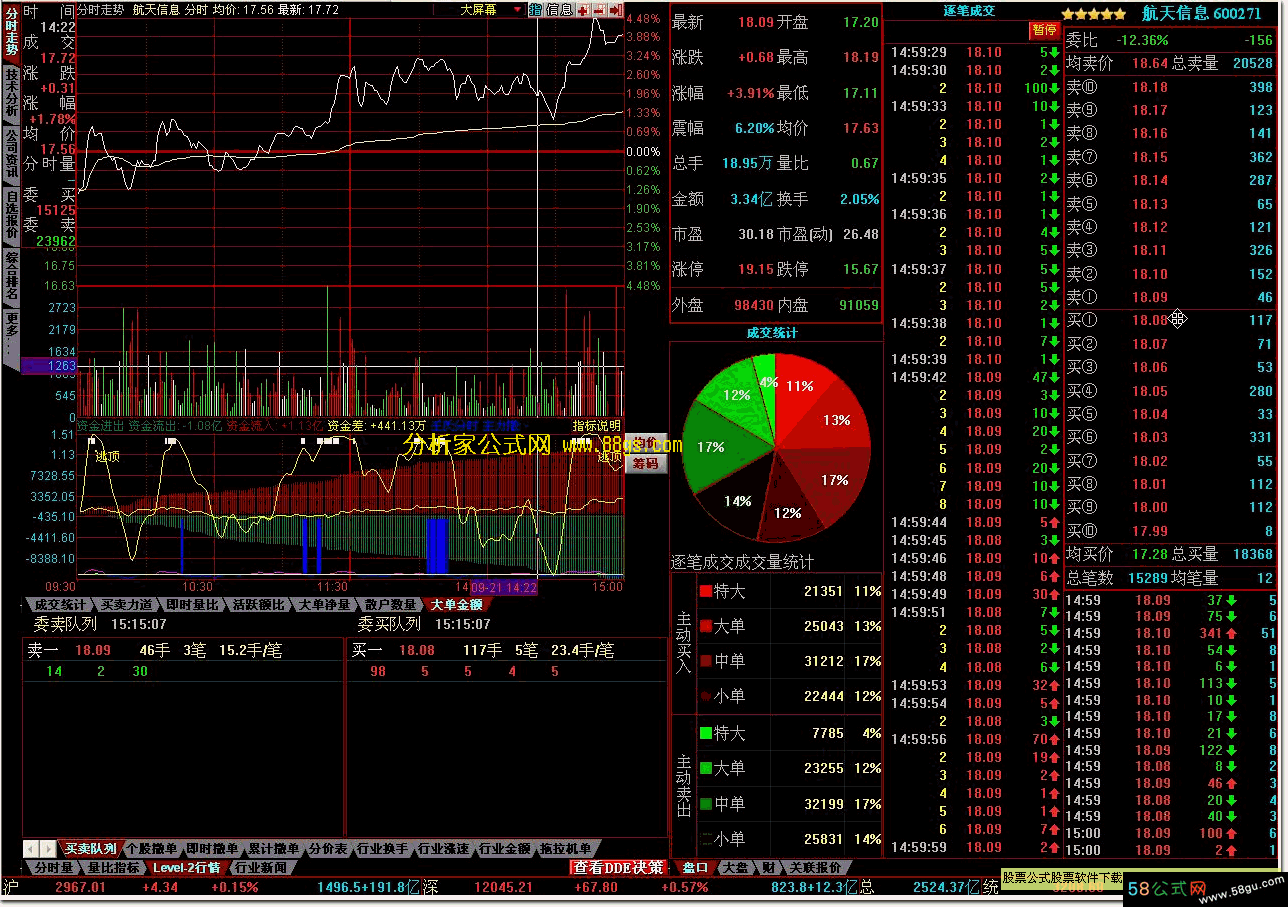Screen dimensions: 1288x907
Task: Select the 自选报价 vertical side tab
Action: point(11,214)
